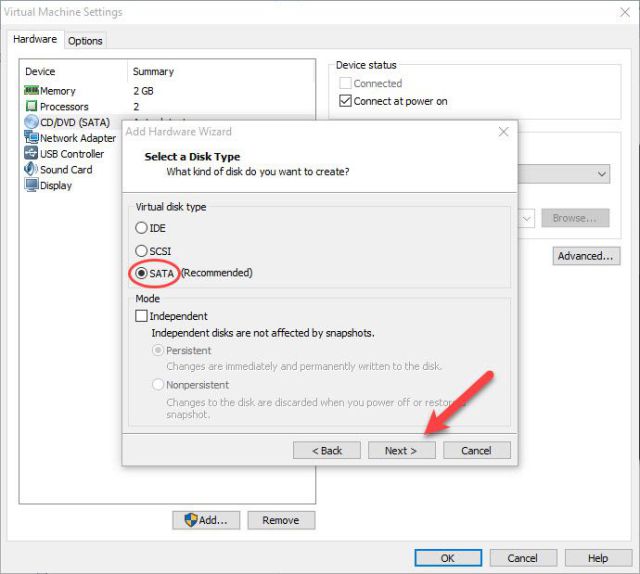Open the dropdown left of Browse

[527, 218]
